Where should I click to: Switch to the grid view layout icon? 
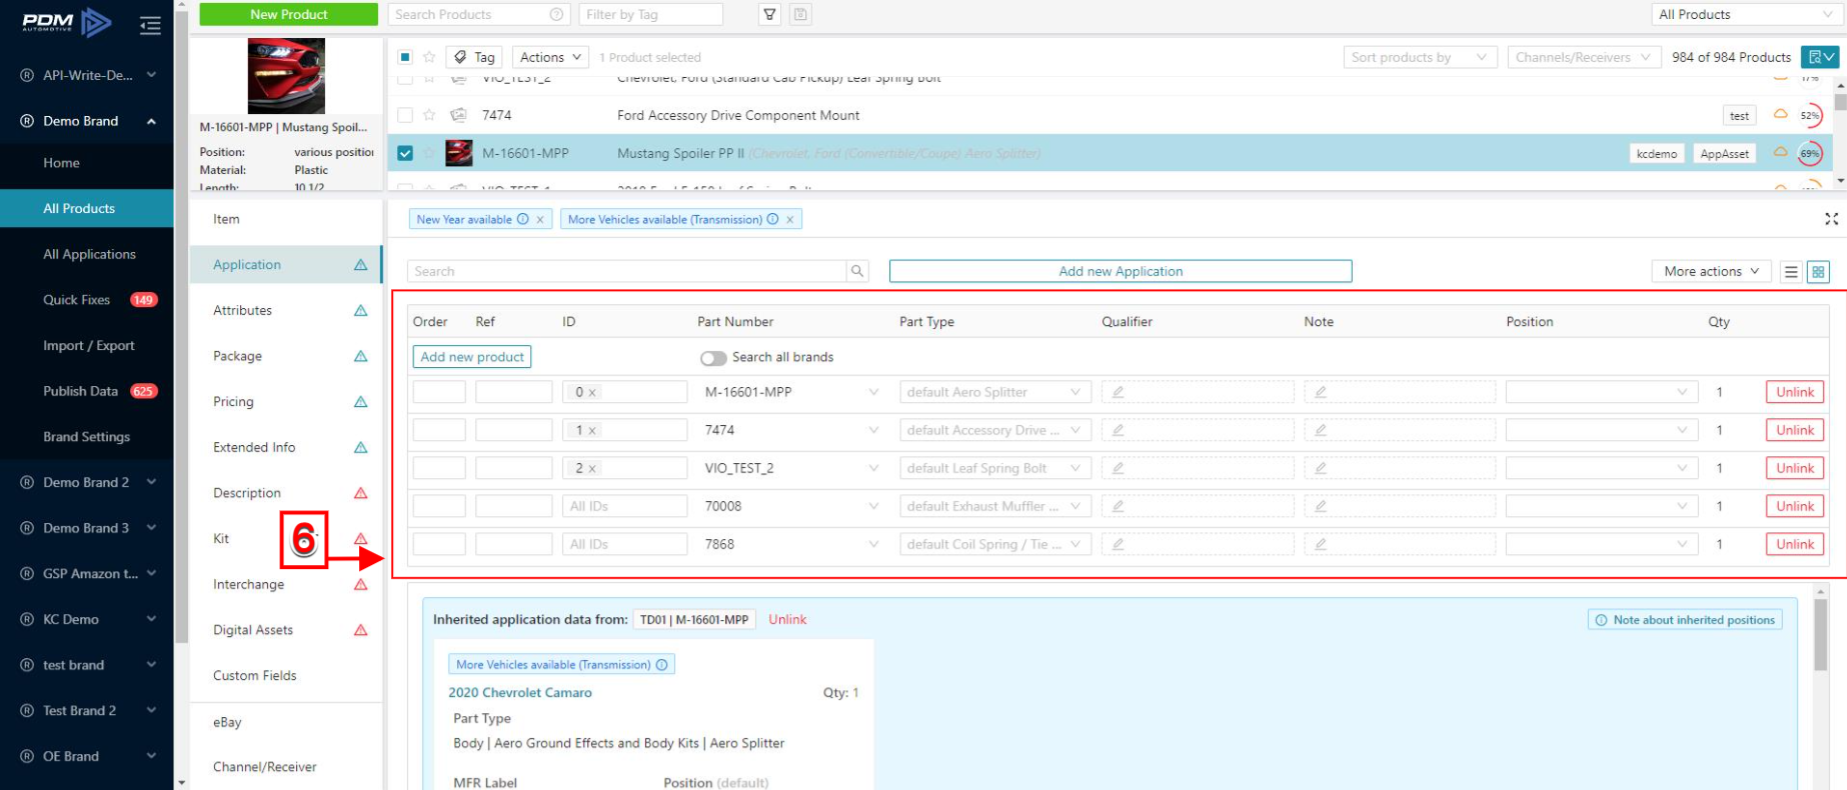pyautogui.click(x=1819, y=272)
